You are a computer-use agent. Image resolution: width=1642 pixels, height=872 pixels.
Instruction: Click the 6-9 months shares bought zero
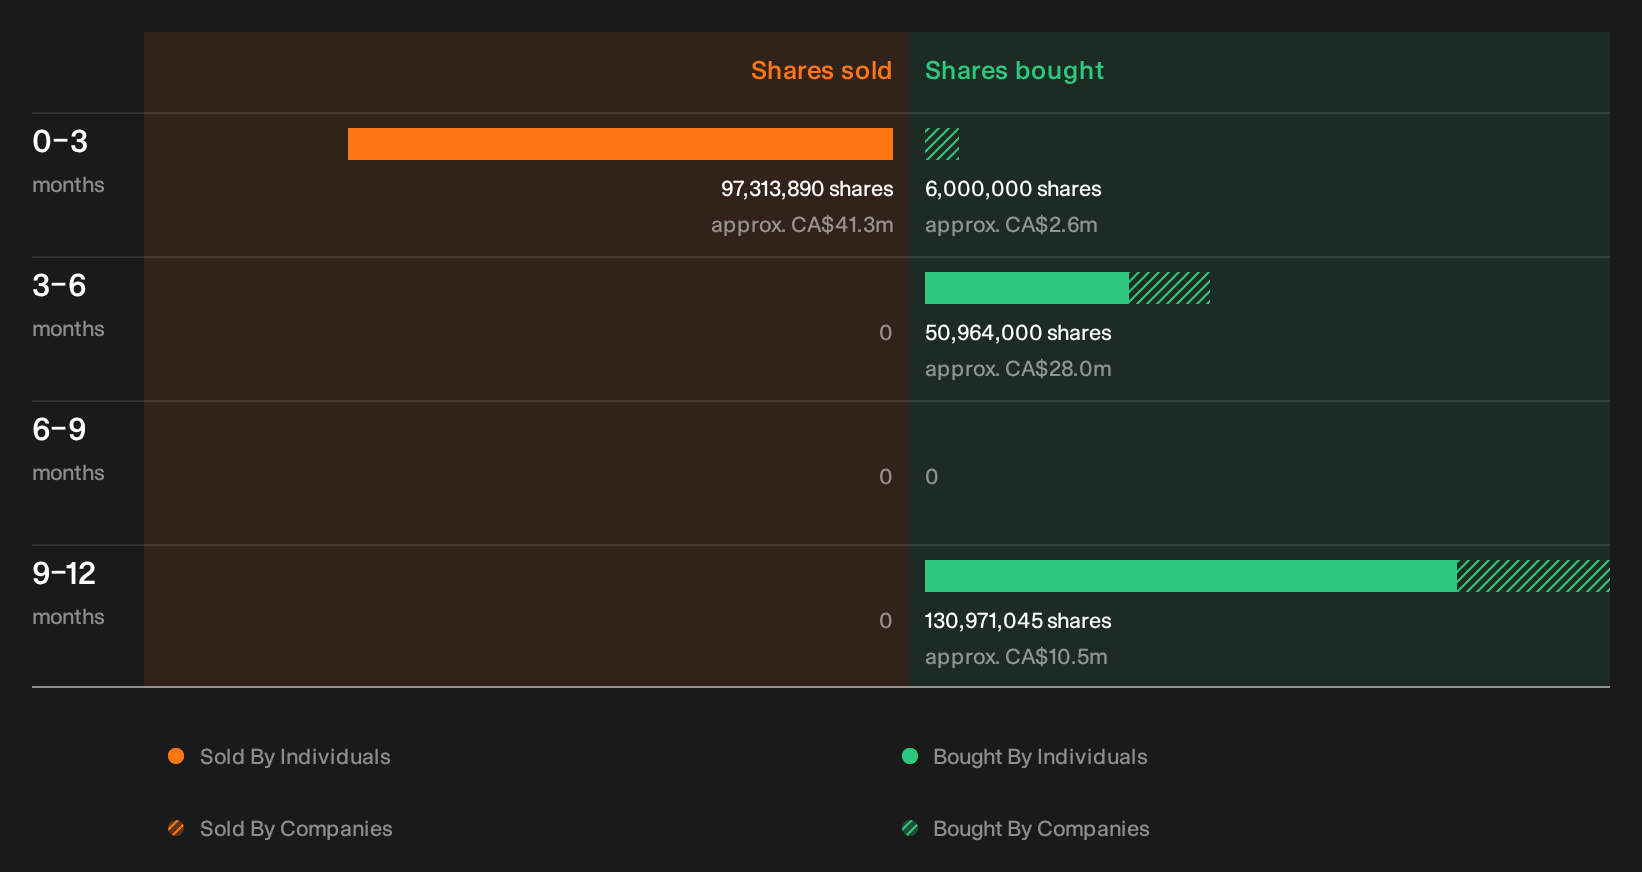point(932,477)
